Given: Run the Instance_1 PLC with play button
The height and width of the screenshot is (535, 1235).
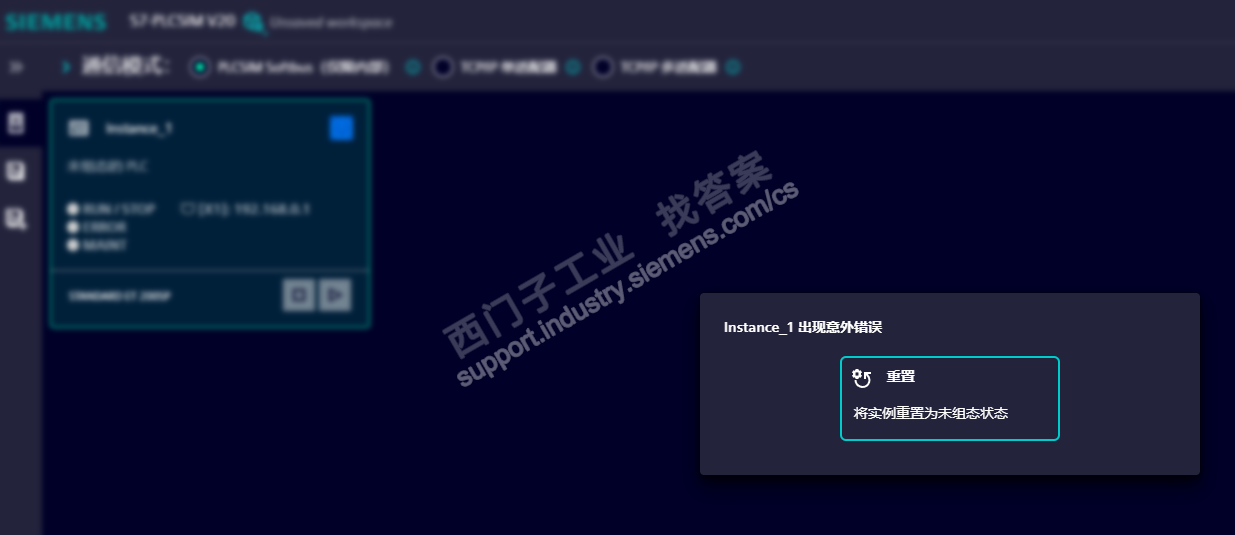Looking at the screenshot, I should (335, 294).
